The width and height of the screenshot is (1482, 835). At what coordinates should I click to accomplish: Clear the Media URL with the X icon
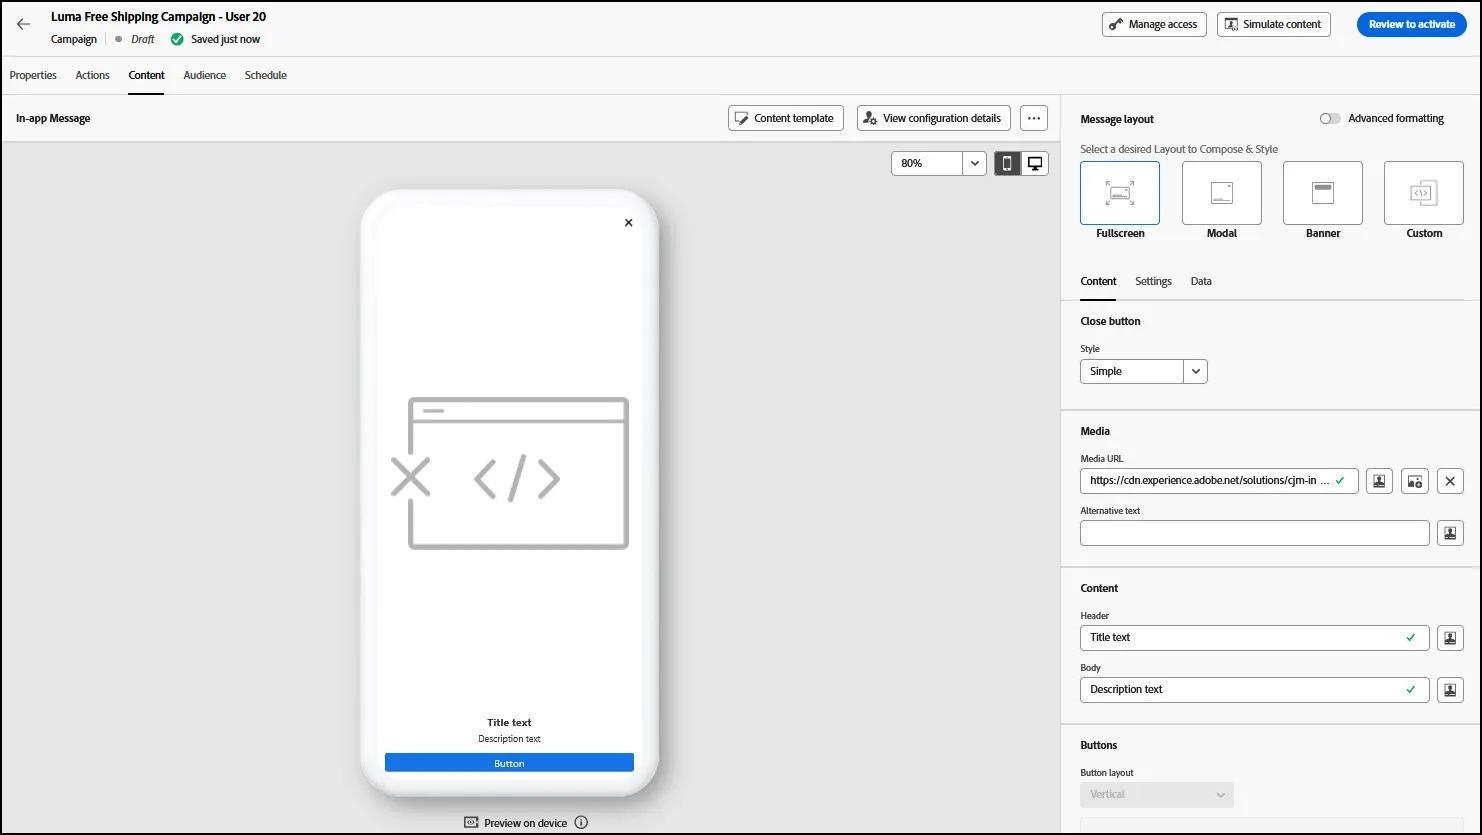pos(1451,481)
